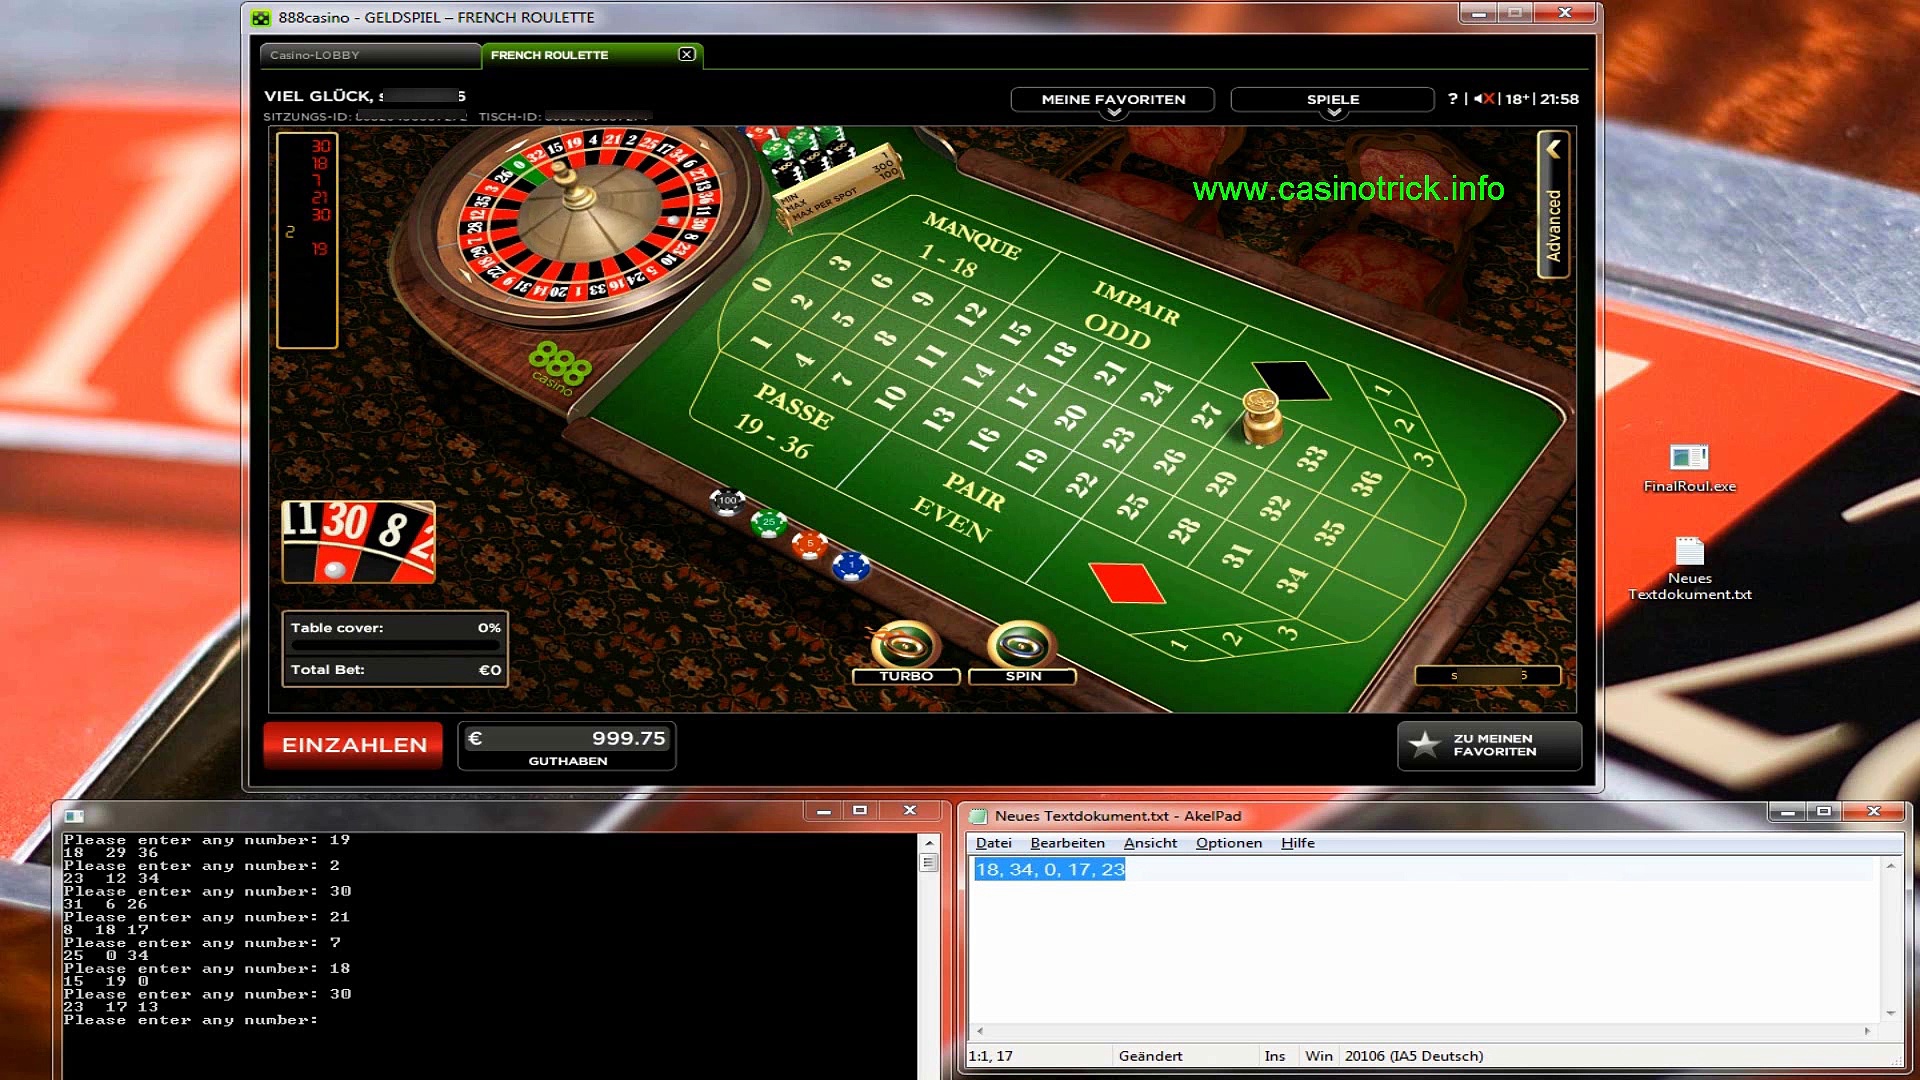Viewport: 1920px width, 1080px height.
Task: Open the MEINE FAVORITEN dropdown
Action: coord(1112,100)
